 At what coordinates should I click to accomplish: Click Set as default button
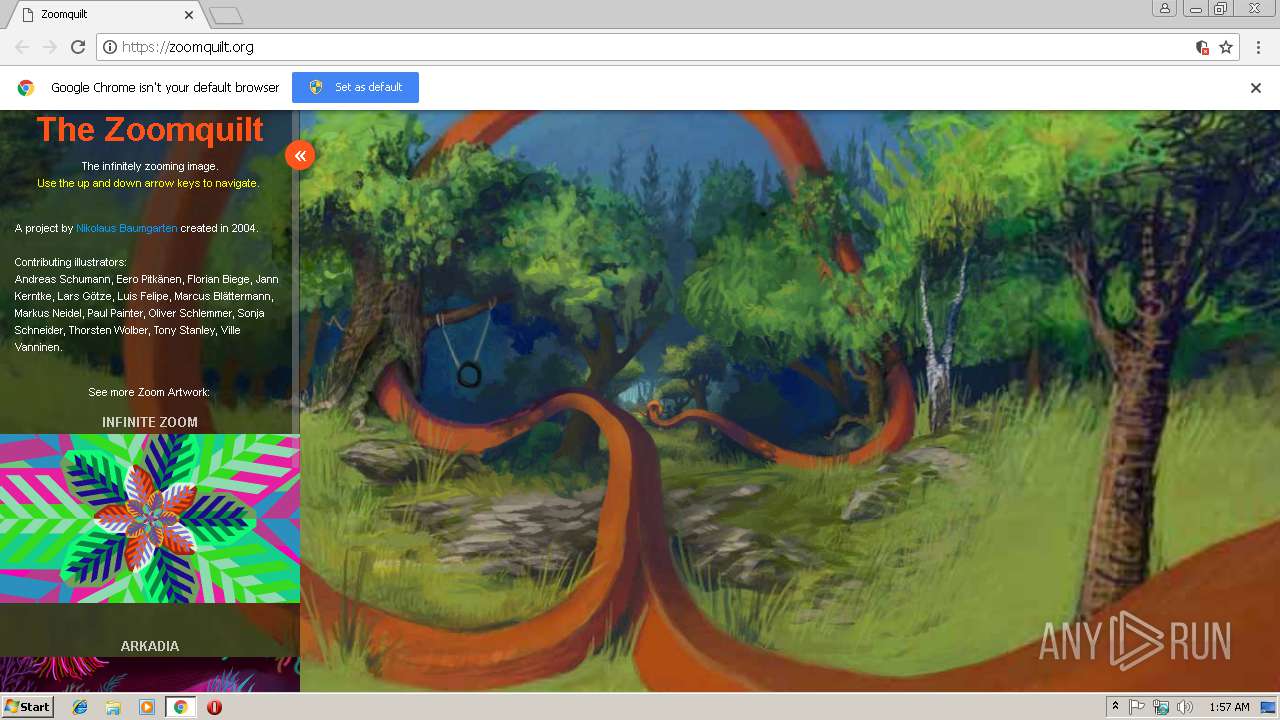[355, 87]
